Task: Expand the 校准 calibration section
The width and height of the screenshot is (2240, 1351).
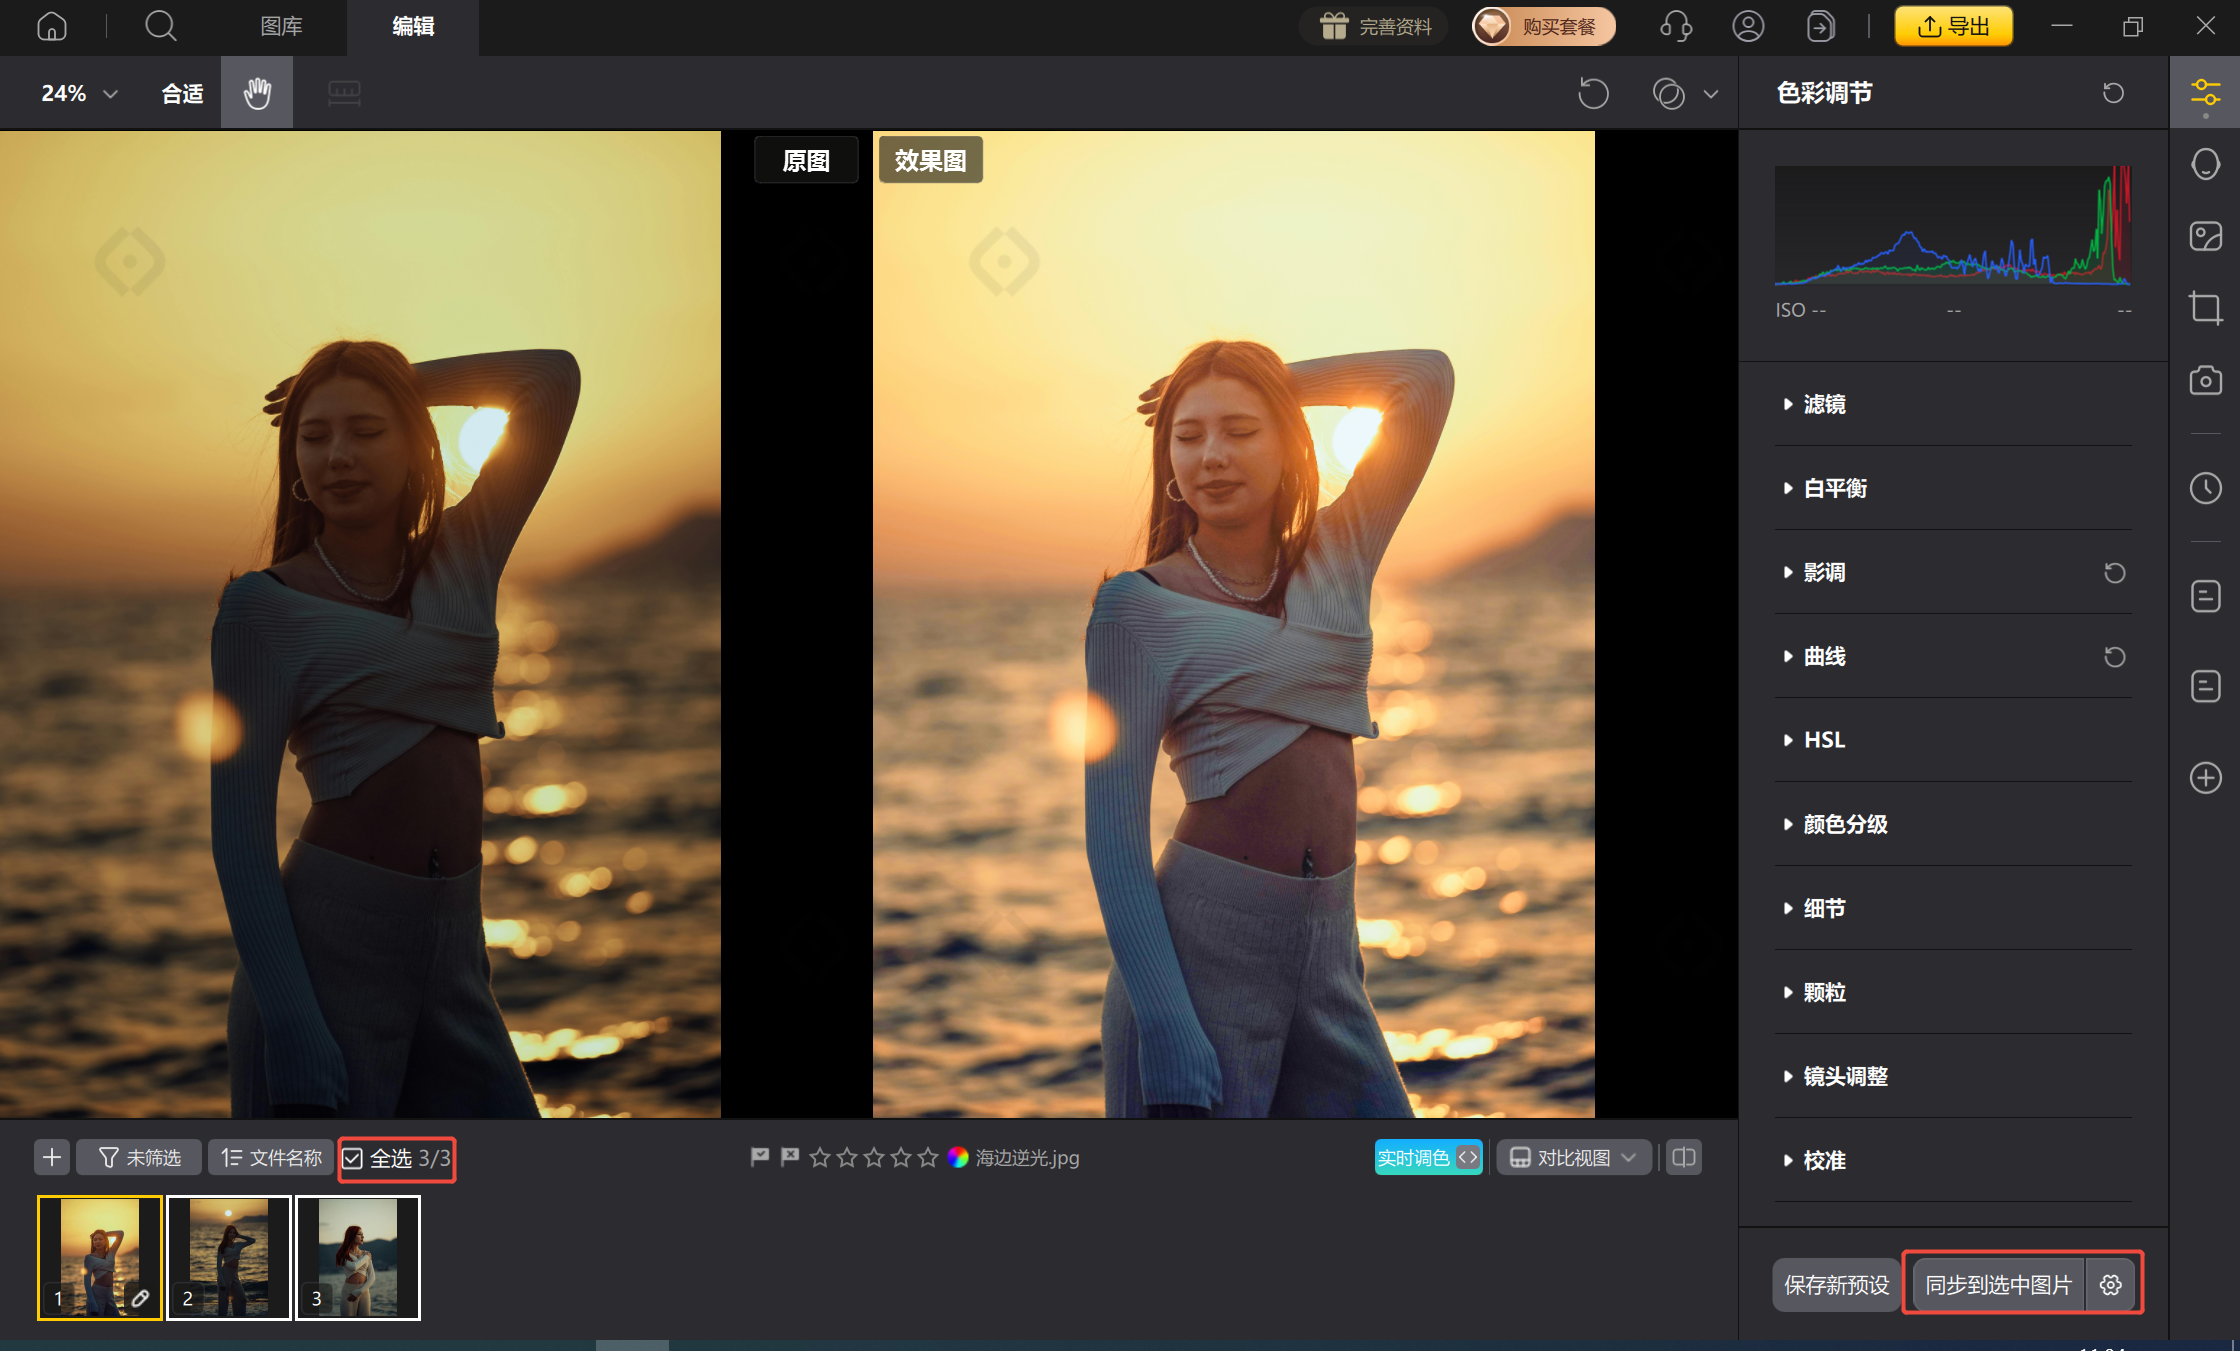Action: (1954, 1160)
